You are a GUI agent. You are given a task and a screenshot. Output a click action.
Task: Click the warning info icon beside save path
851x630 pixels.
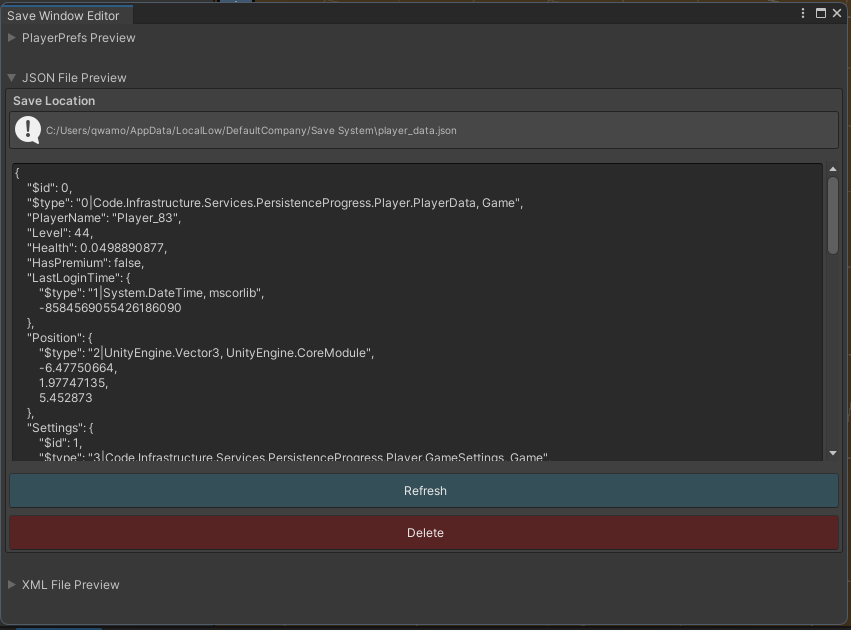[28, 130]
